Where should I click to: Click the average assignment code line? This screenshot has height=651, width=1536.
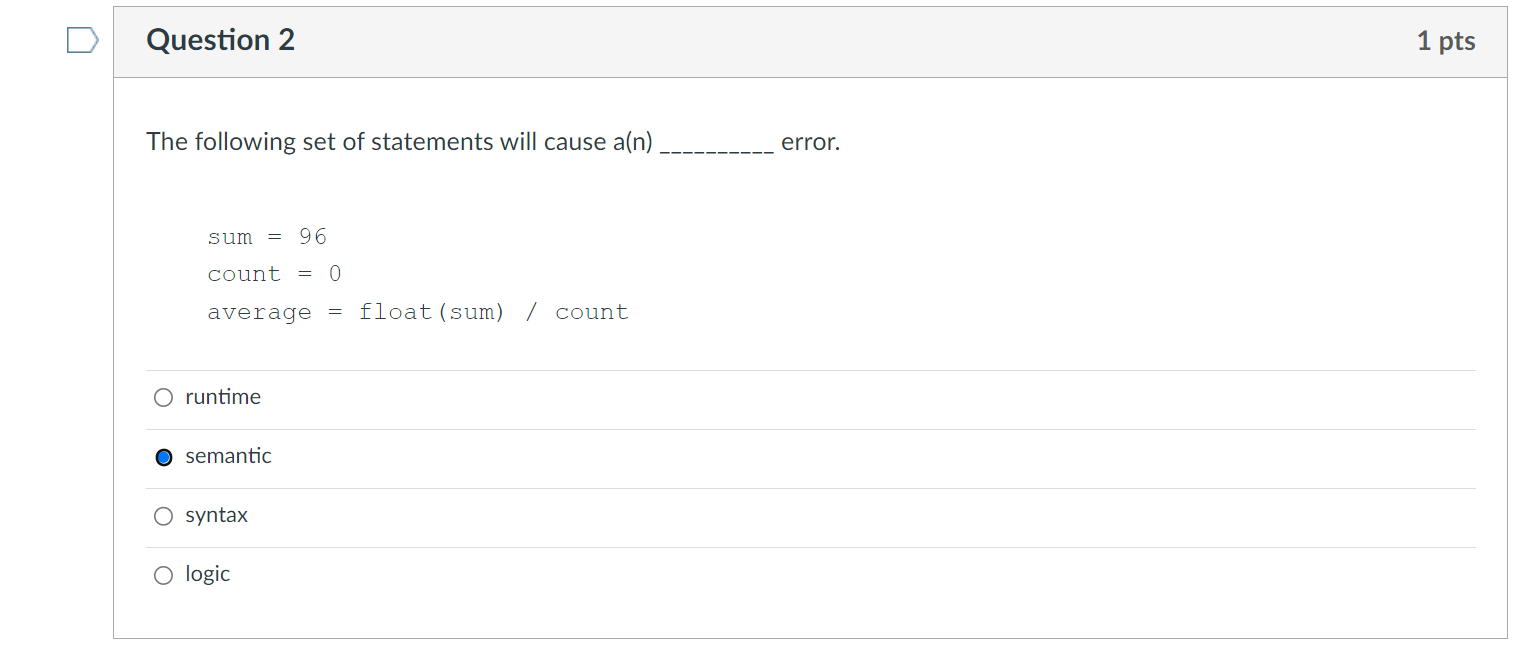[418, 311]
